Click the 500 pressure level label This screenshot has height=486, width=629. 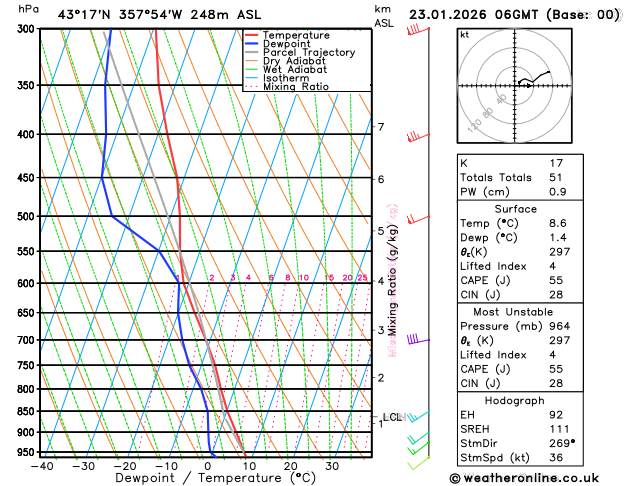pyautogui.click(x=28, y=217)
